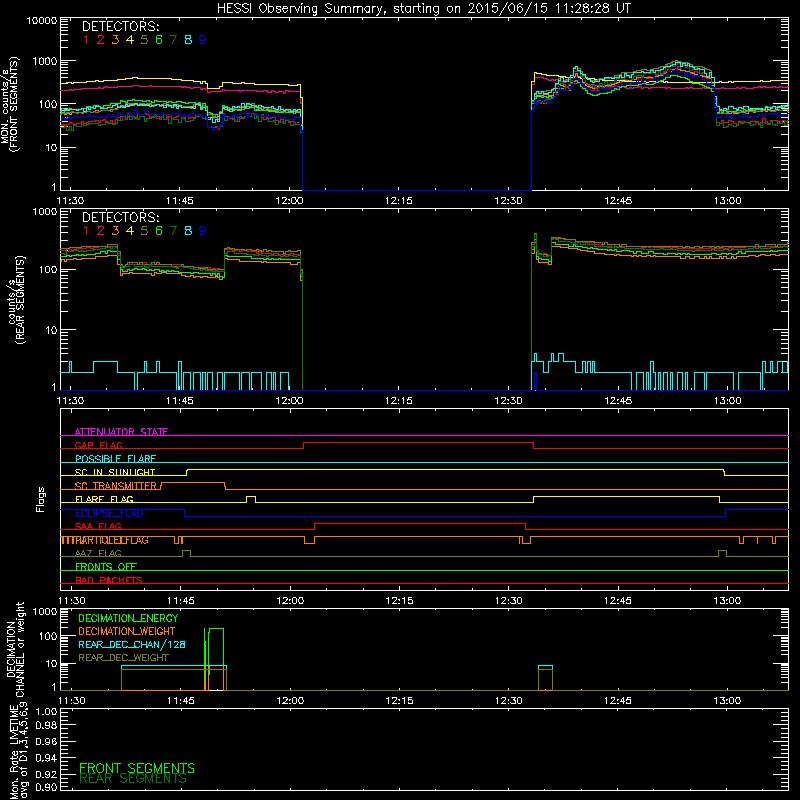
Task: Click the DECIMATION_ENERGY legend entry
Action: point(128,618)
